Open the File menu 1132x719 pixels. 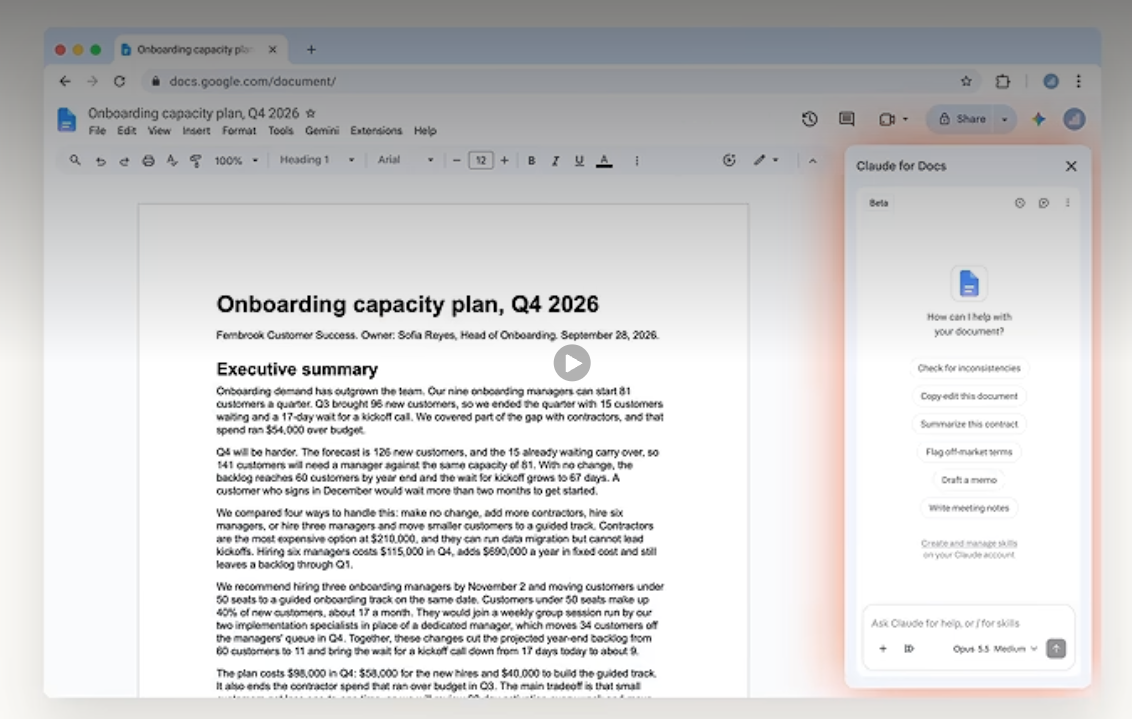pos(97,131)
